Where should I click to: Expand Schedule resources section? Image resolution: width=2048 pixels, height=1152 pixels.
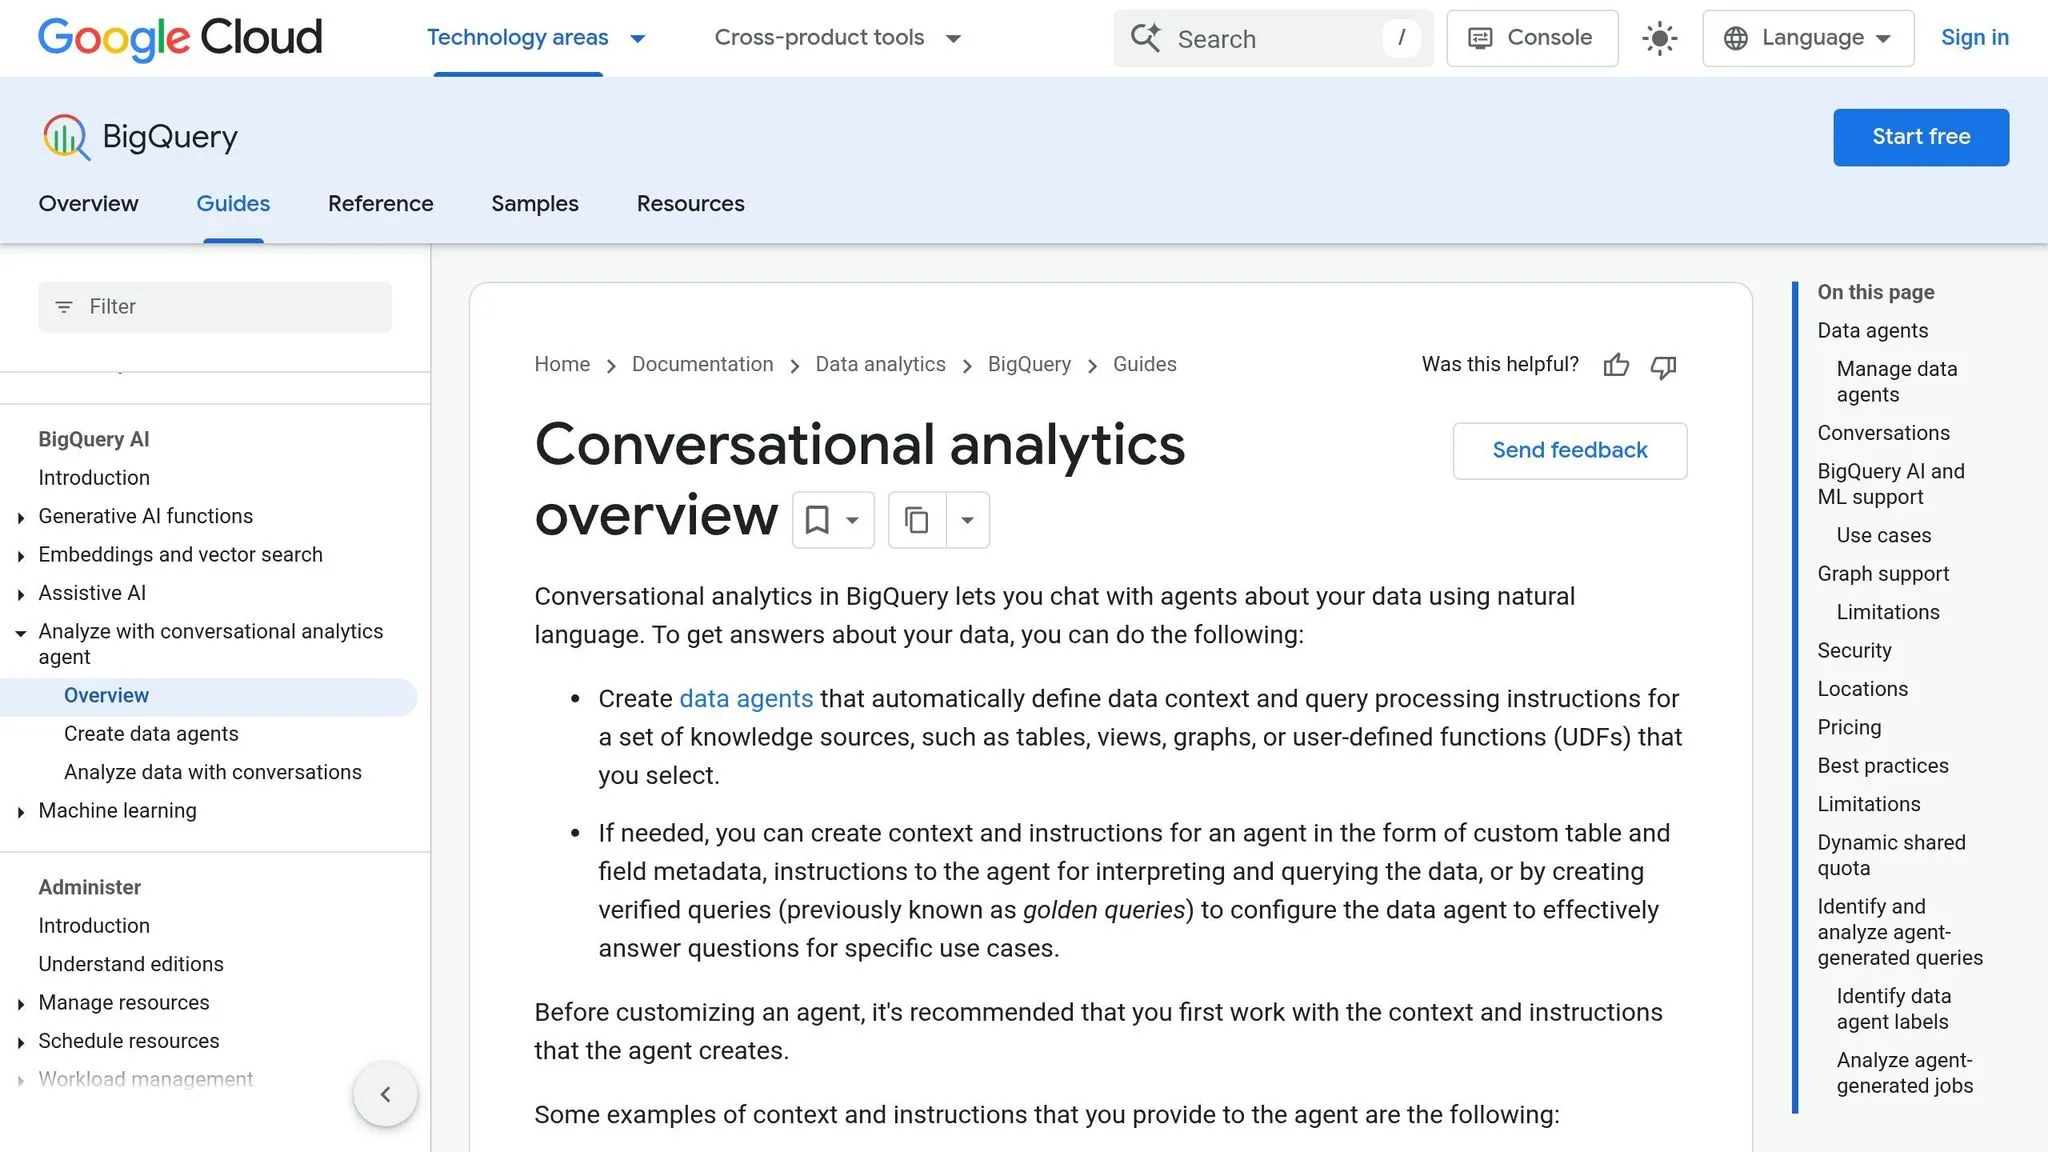tap(21, 1042)
